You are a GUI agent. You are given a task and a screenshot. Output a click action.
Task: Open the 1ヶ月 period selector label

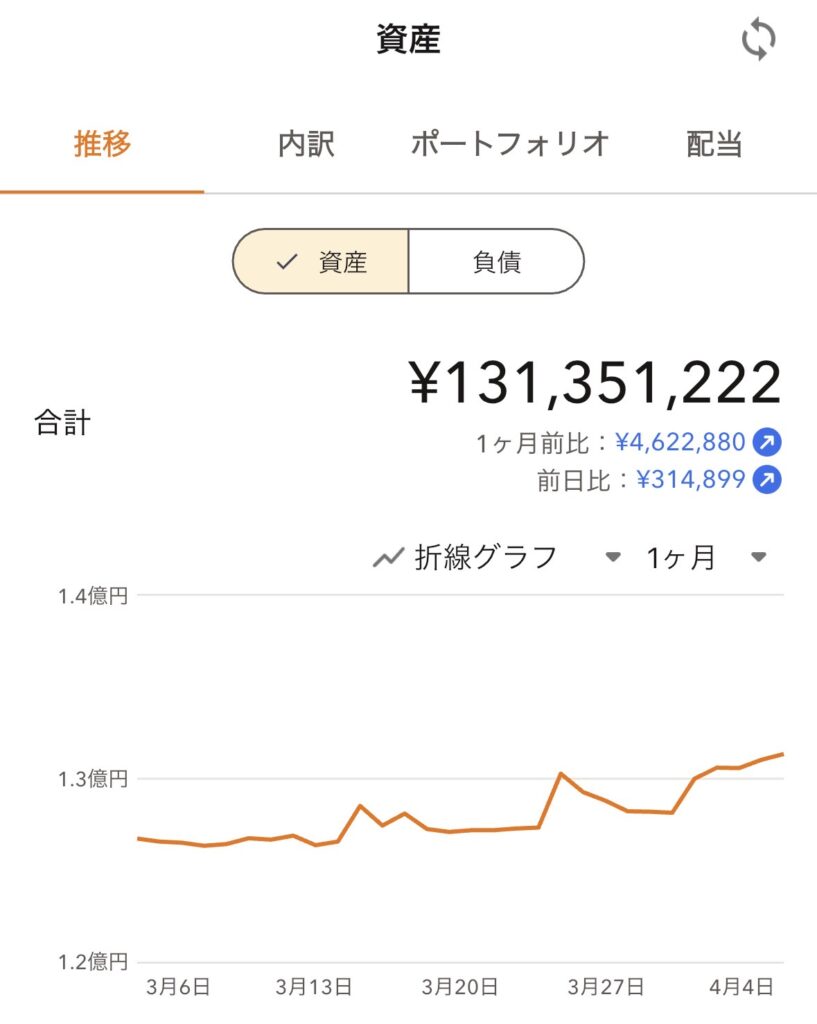(680, 557)
